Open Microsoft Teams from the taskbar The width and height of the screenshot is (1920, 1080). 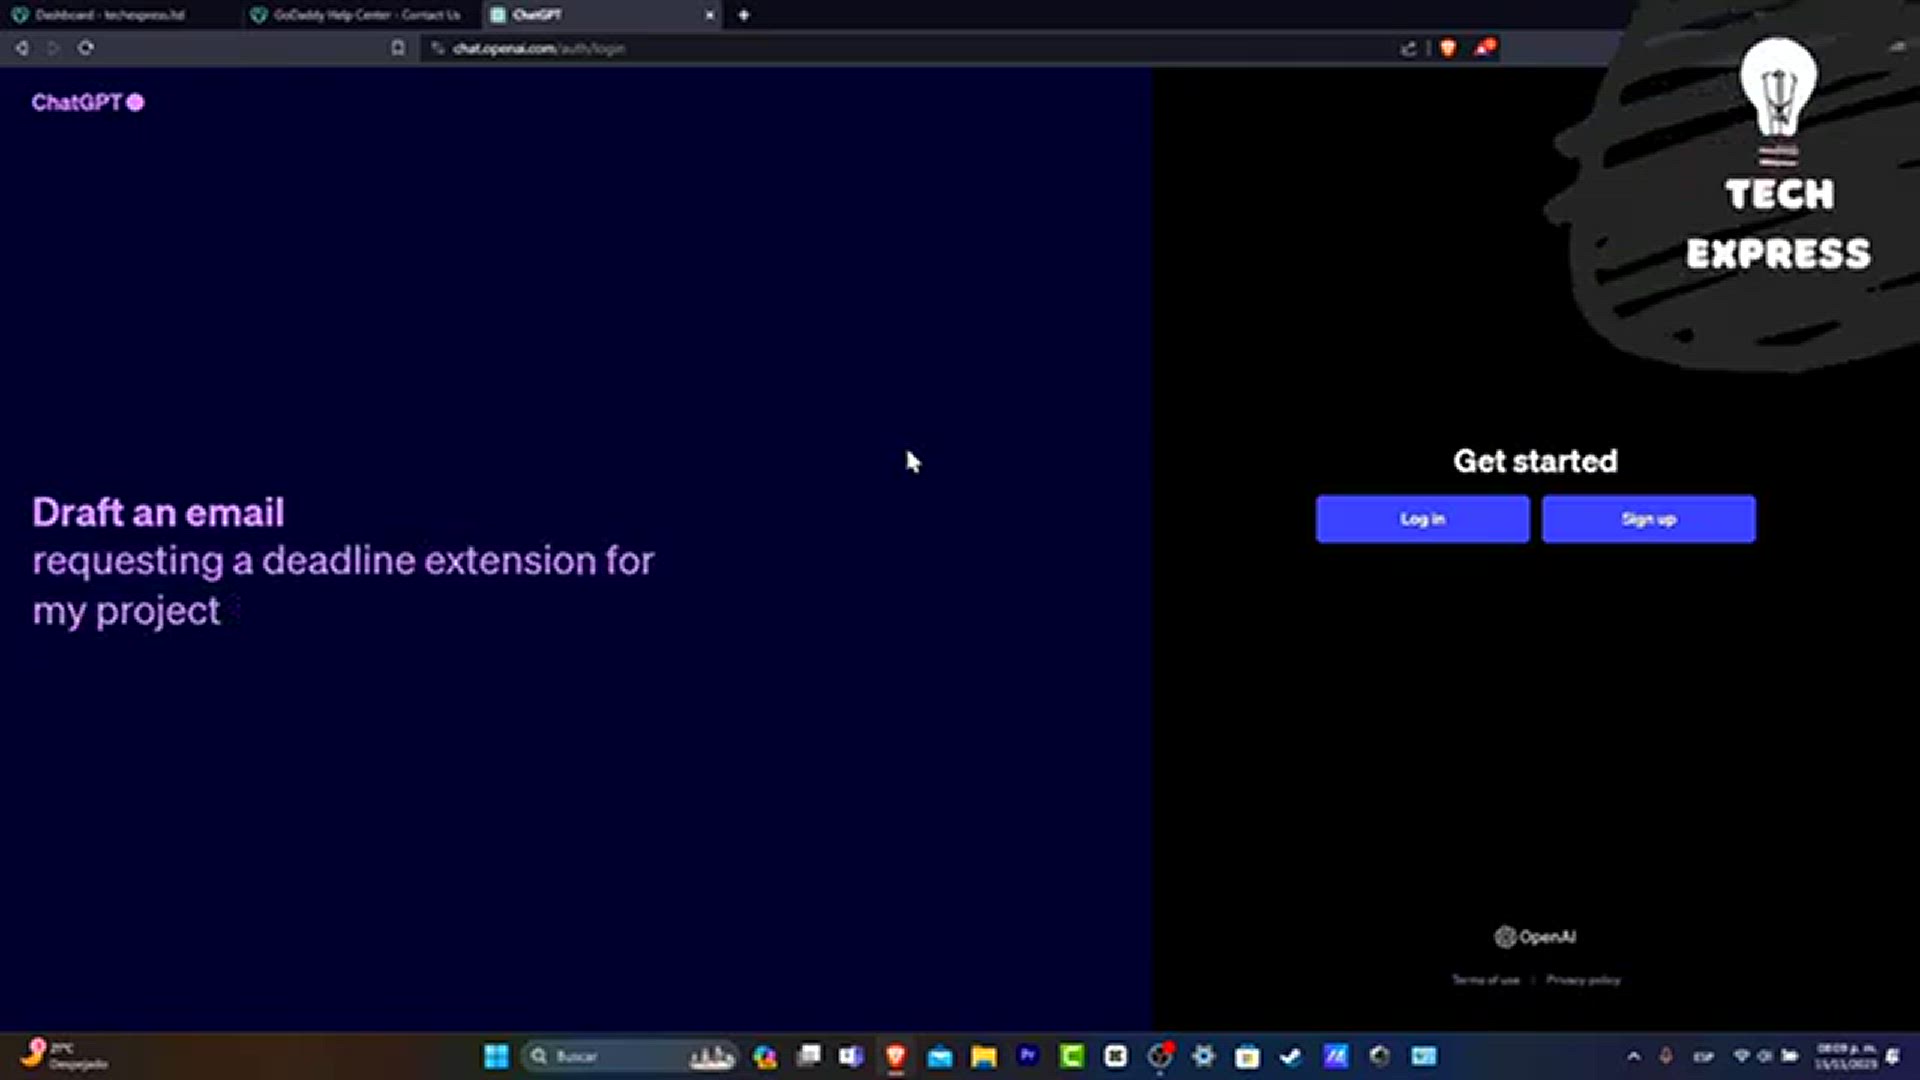pyautogui.click(x=851, y=1056)
